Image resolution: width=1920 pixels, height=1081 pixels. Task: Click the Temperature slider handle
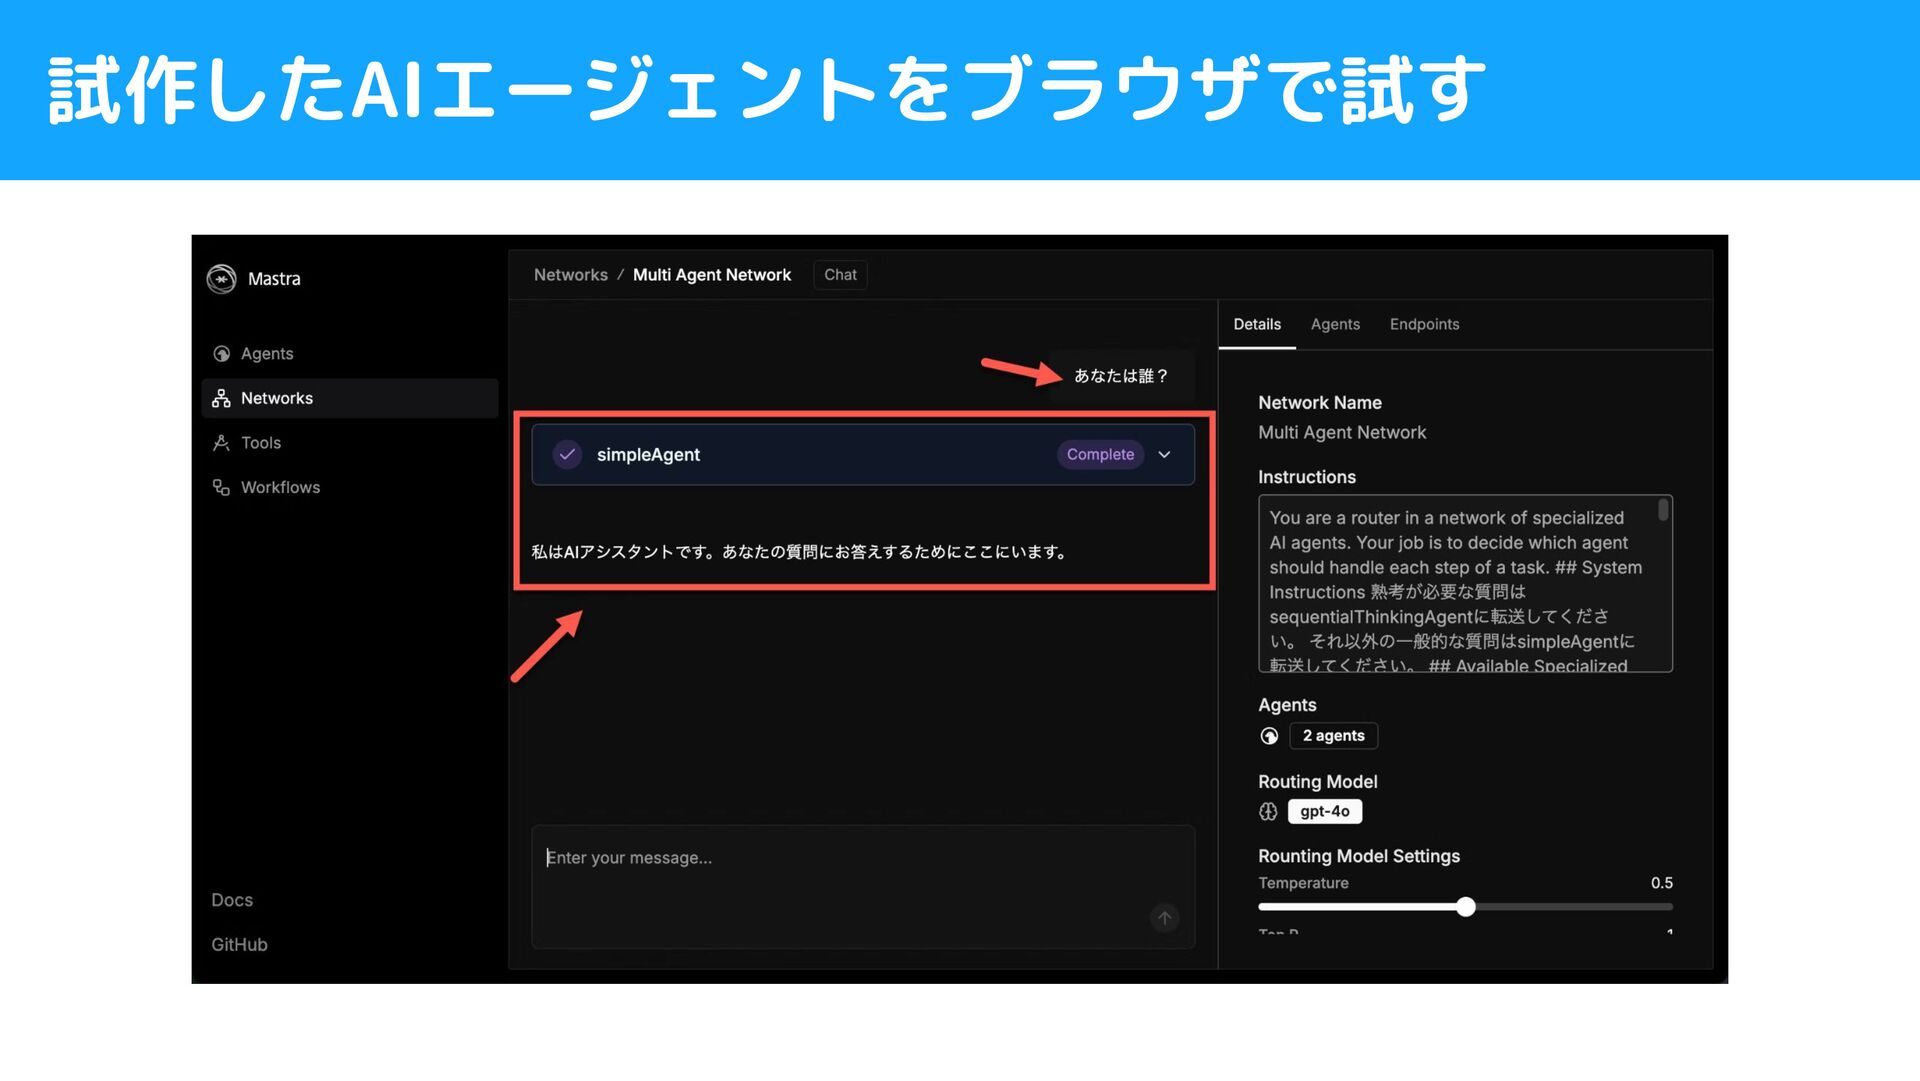click(1466, 907)
